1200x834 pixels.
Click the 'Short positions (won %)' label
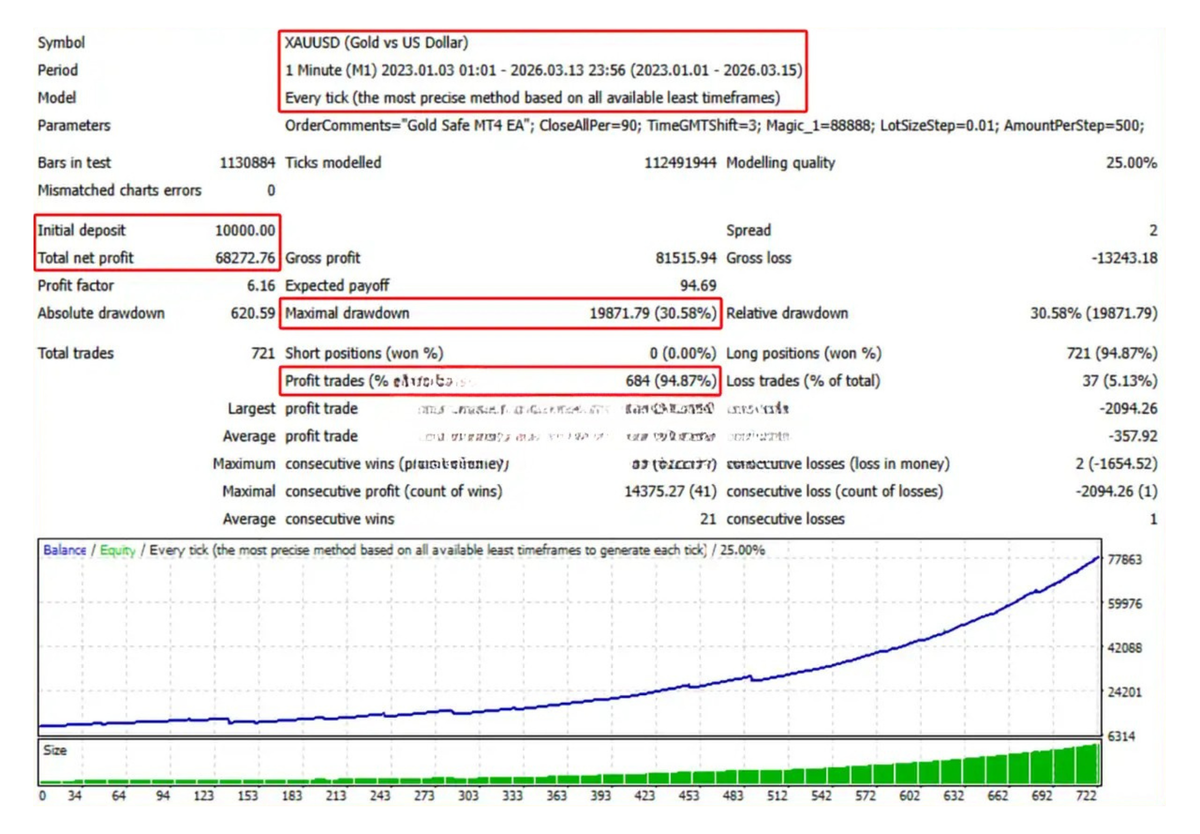point(364,353)
